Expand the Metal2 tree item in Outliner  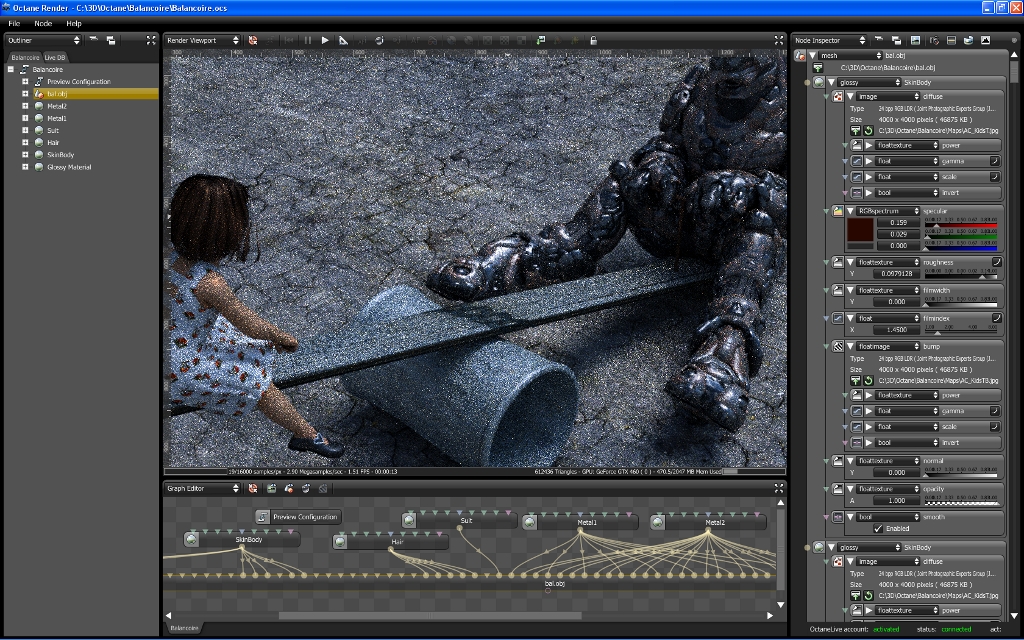[25, 106]
